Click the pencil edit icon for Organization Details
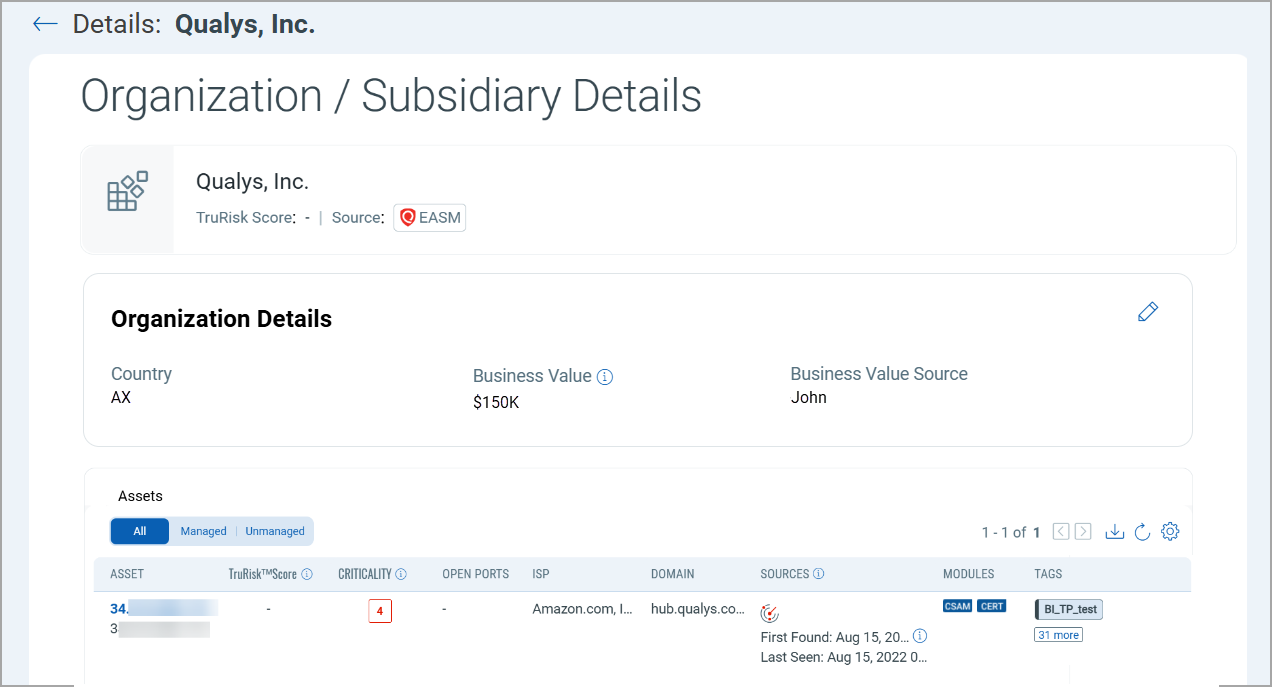The height and width of the screenshot is (687, 1272). point(1148,312)
